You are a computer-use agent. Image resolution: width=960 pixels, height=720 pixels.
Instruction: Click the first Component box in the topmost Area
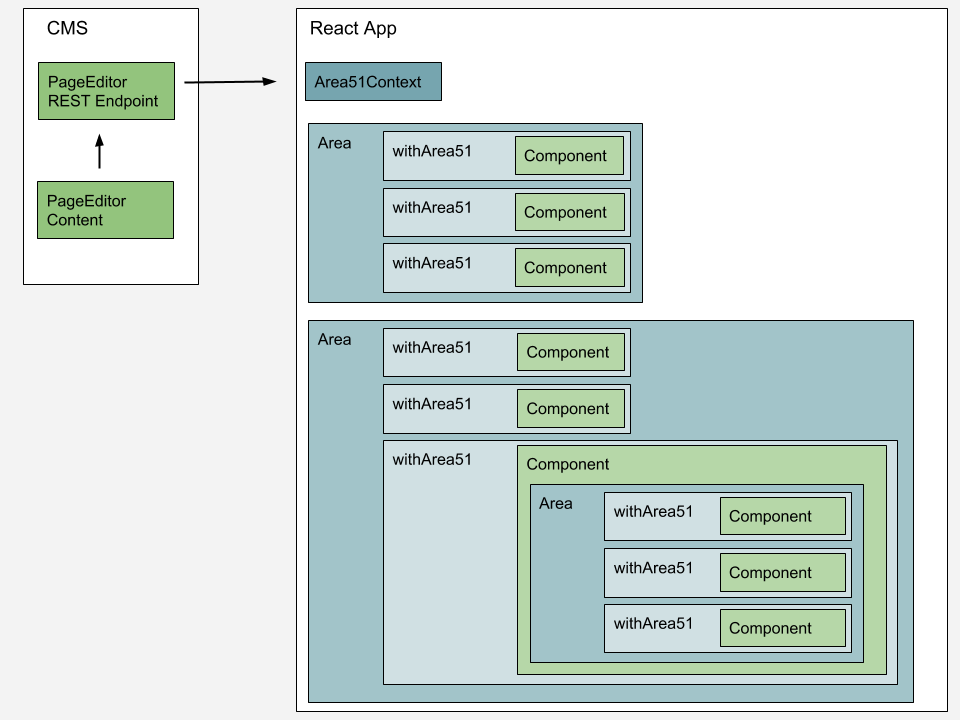(569, 156)
